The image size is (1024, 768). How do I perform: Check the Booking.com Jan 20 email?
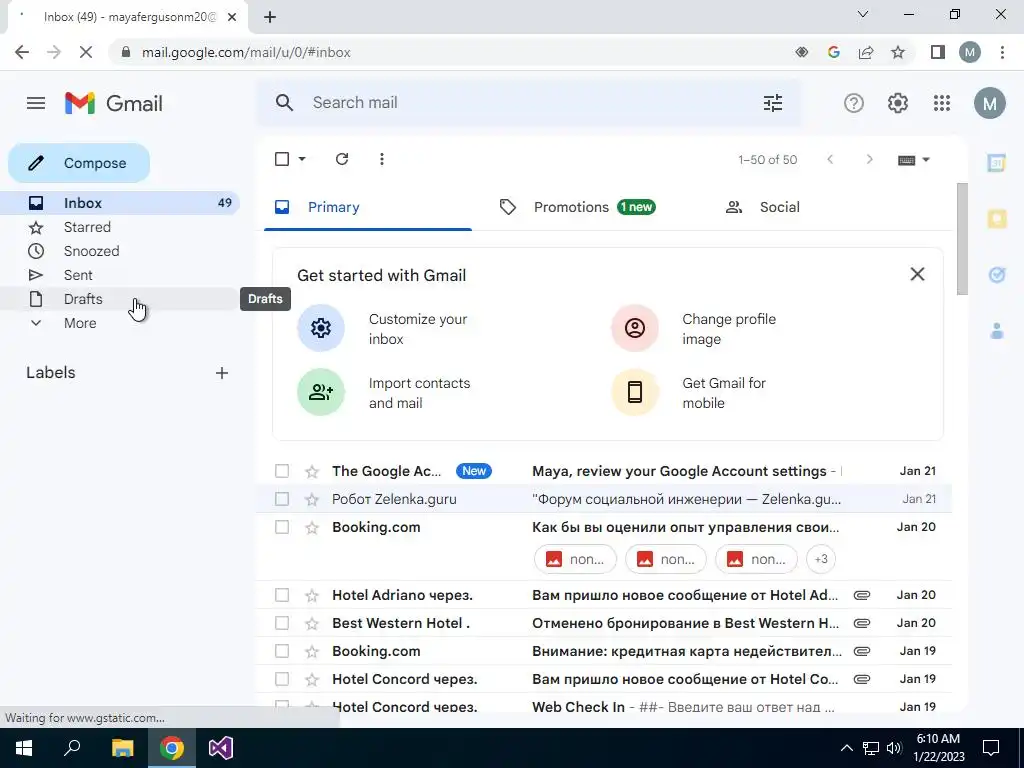(282, 527)
